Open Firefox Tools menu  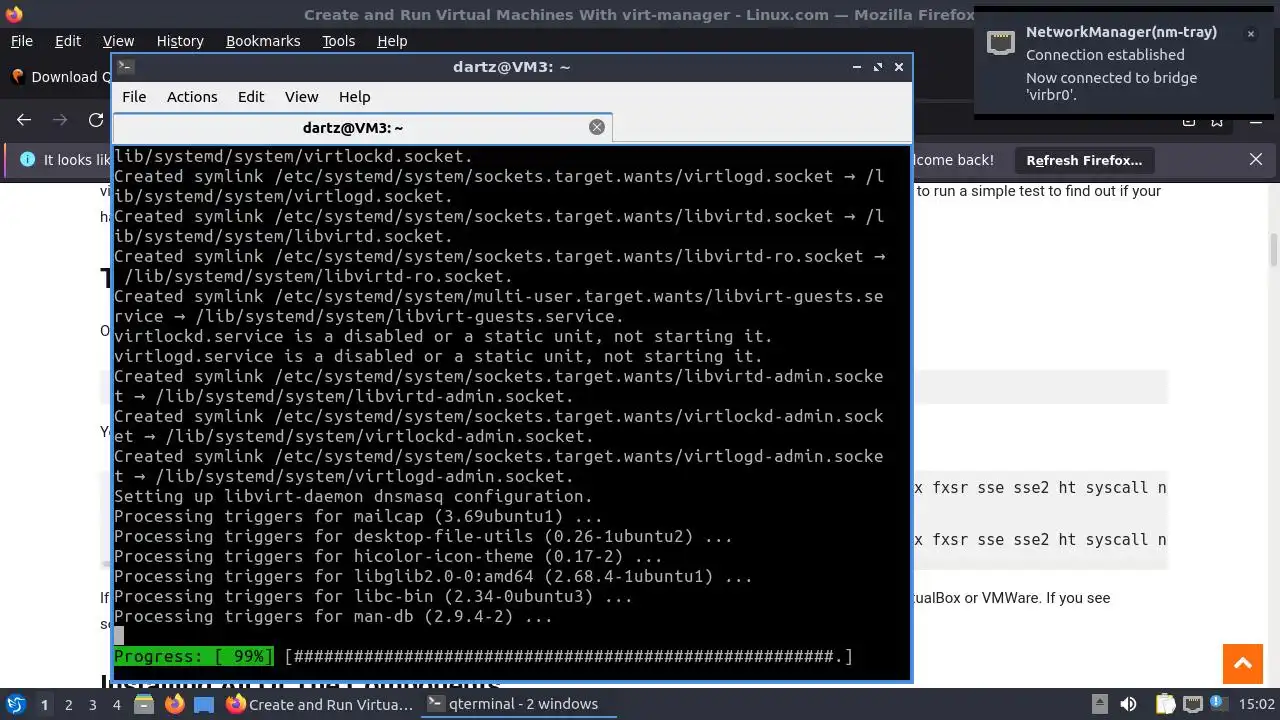pyautogui.click(x=339, y=41)
